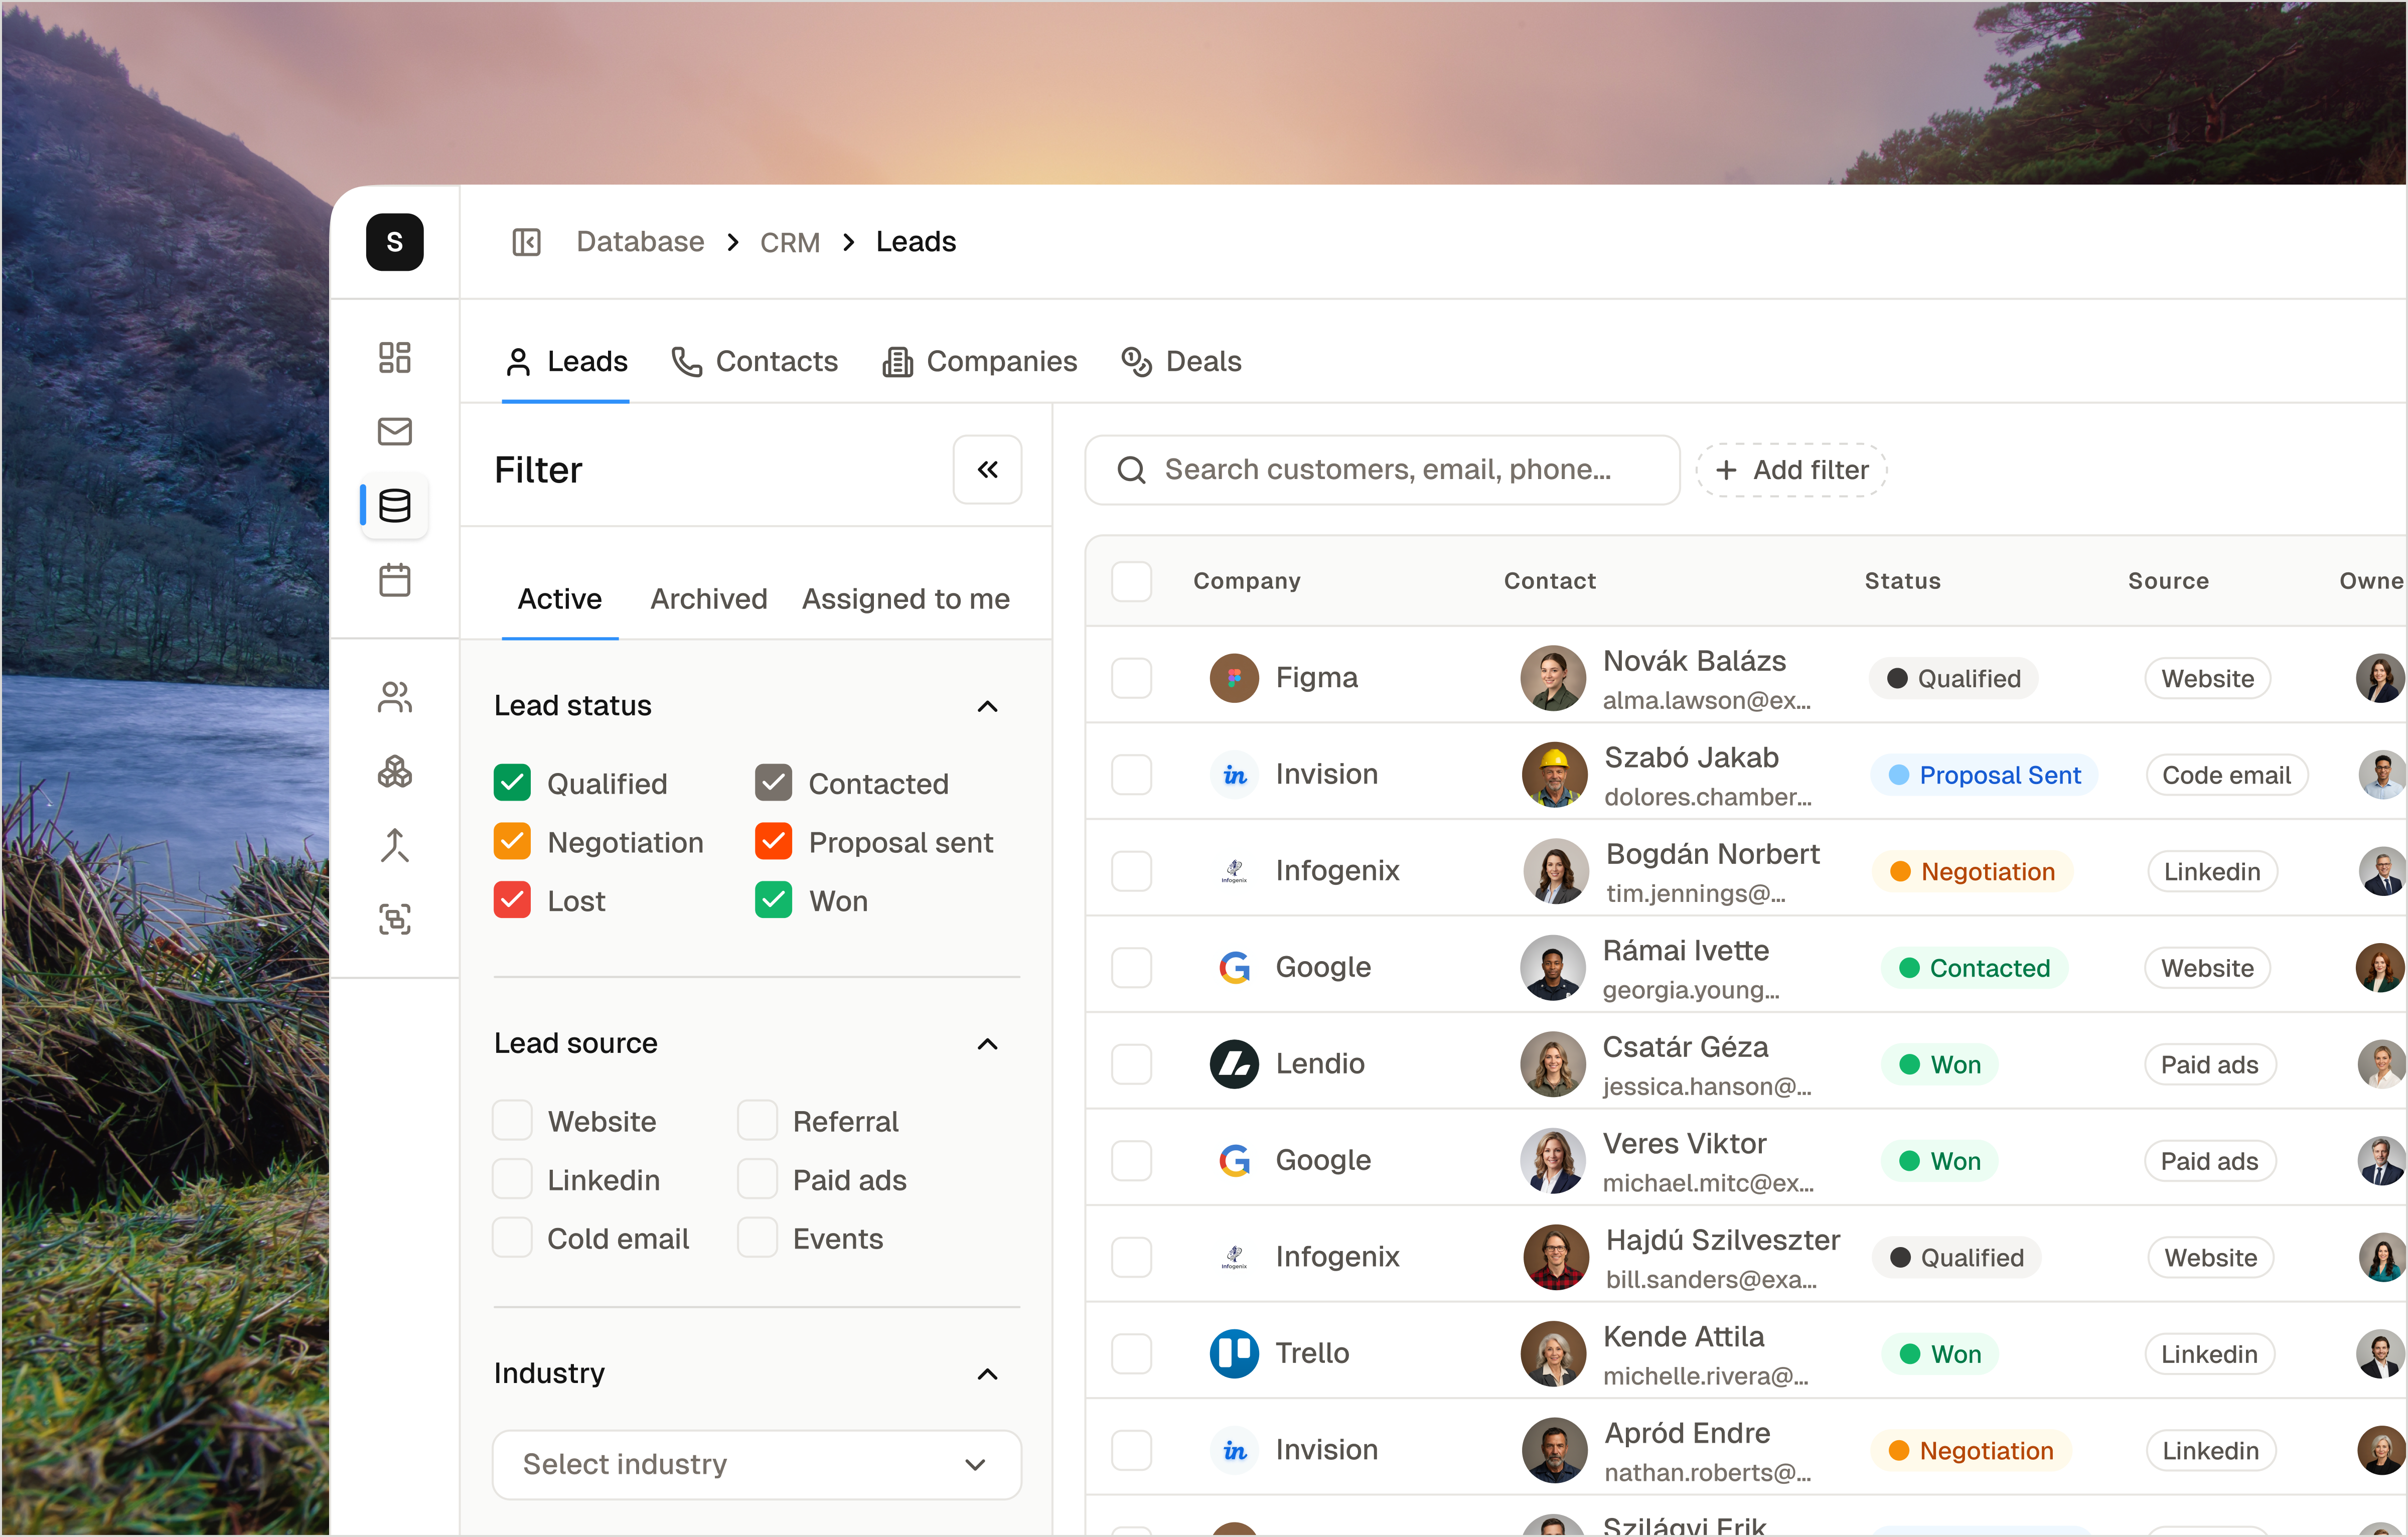Uncheck the Contacted lead status

pyautogui.click(x=773, y=783)
